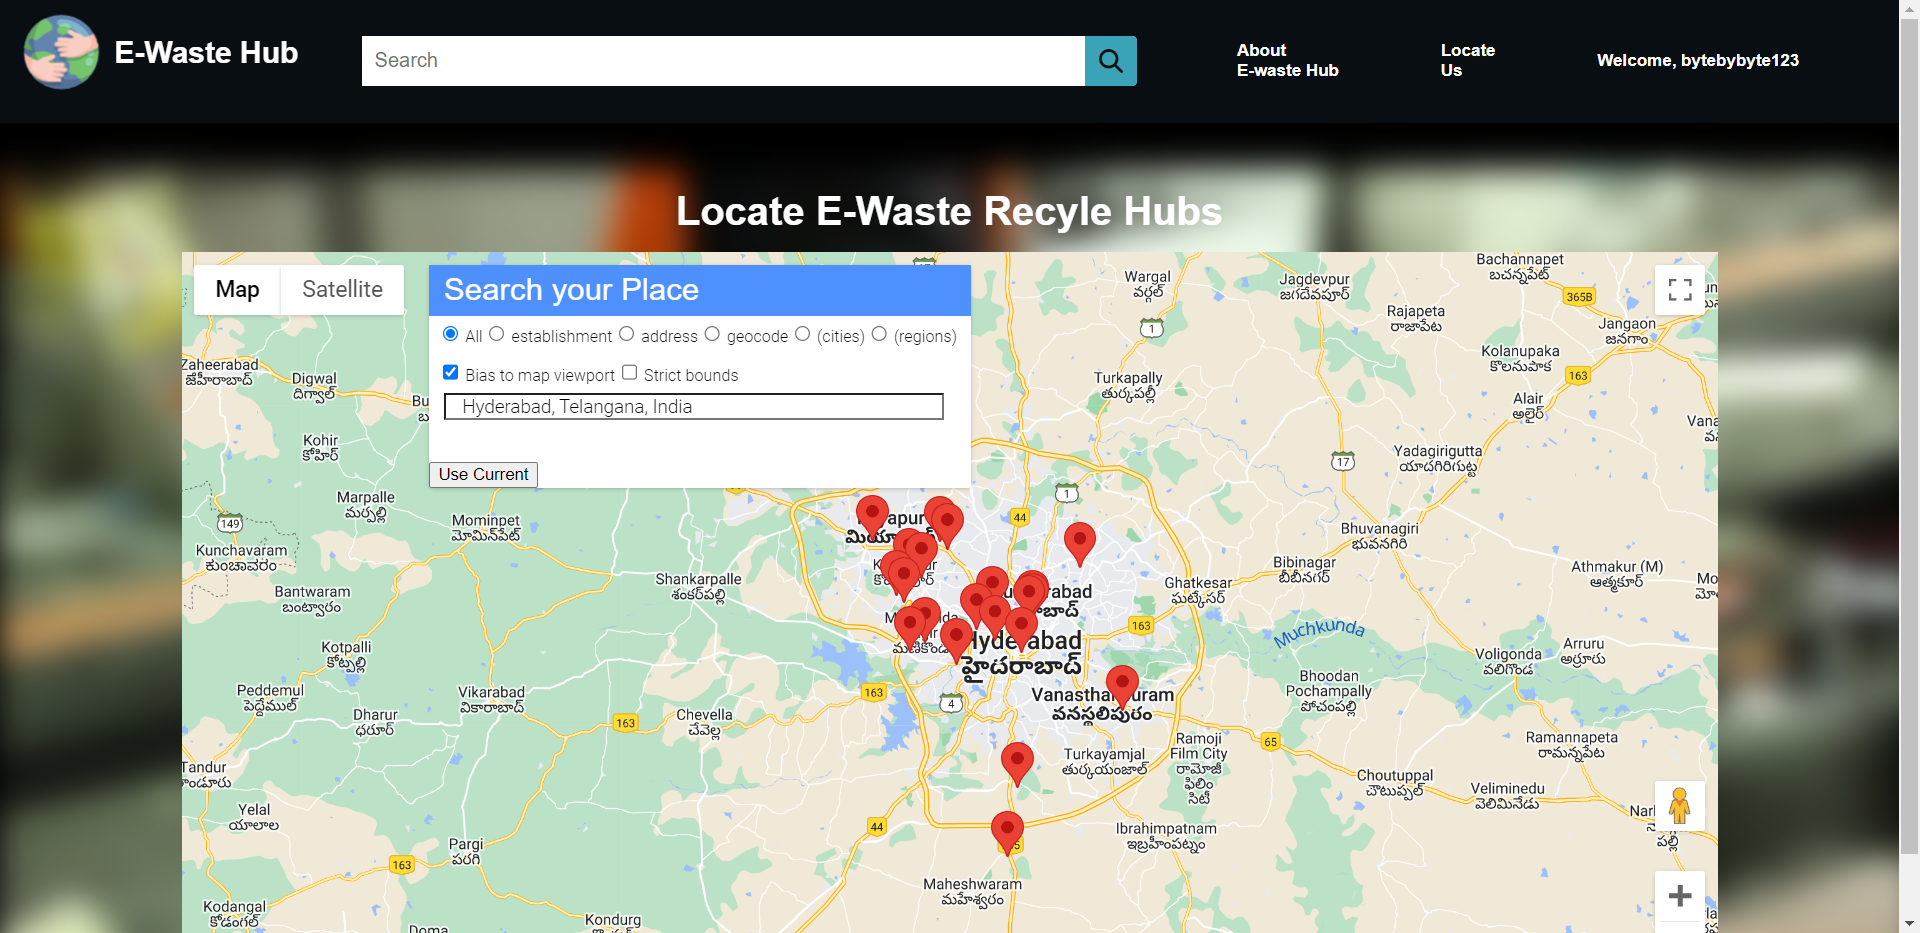
Task: Click the Hyderabad place input field
Action: [692, 406]
